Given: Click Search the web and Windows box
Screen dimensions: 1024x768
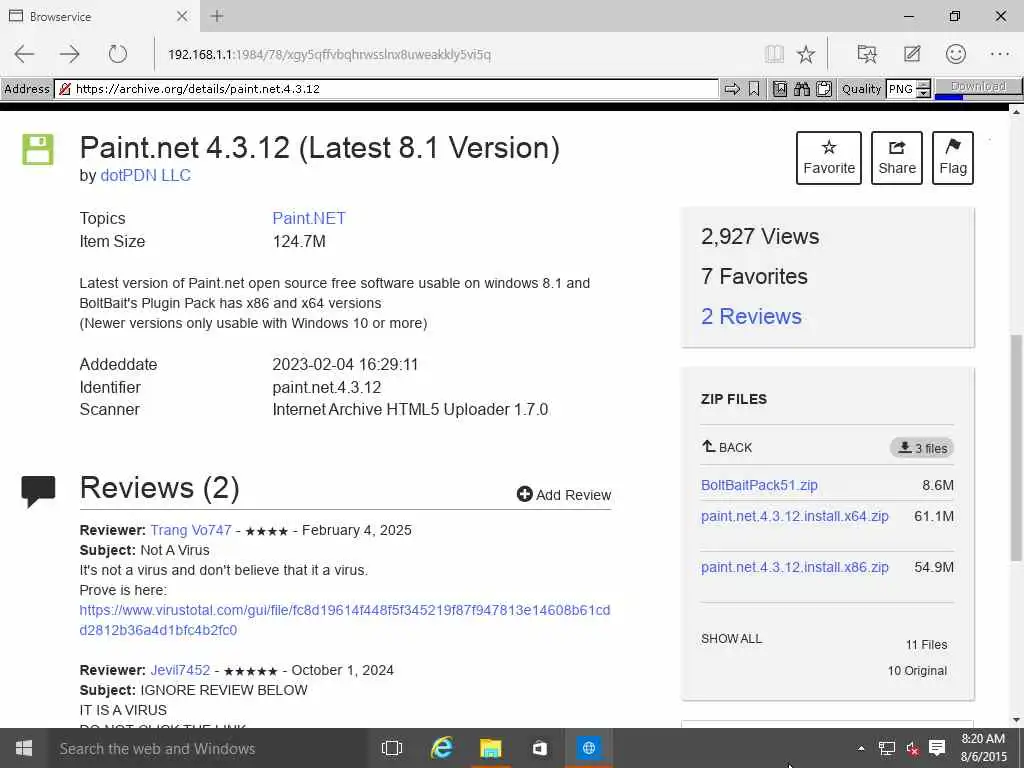Looking at the screenshot, I should [x=207, y=748].
